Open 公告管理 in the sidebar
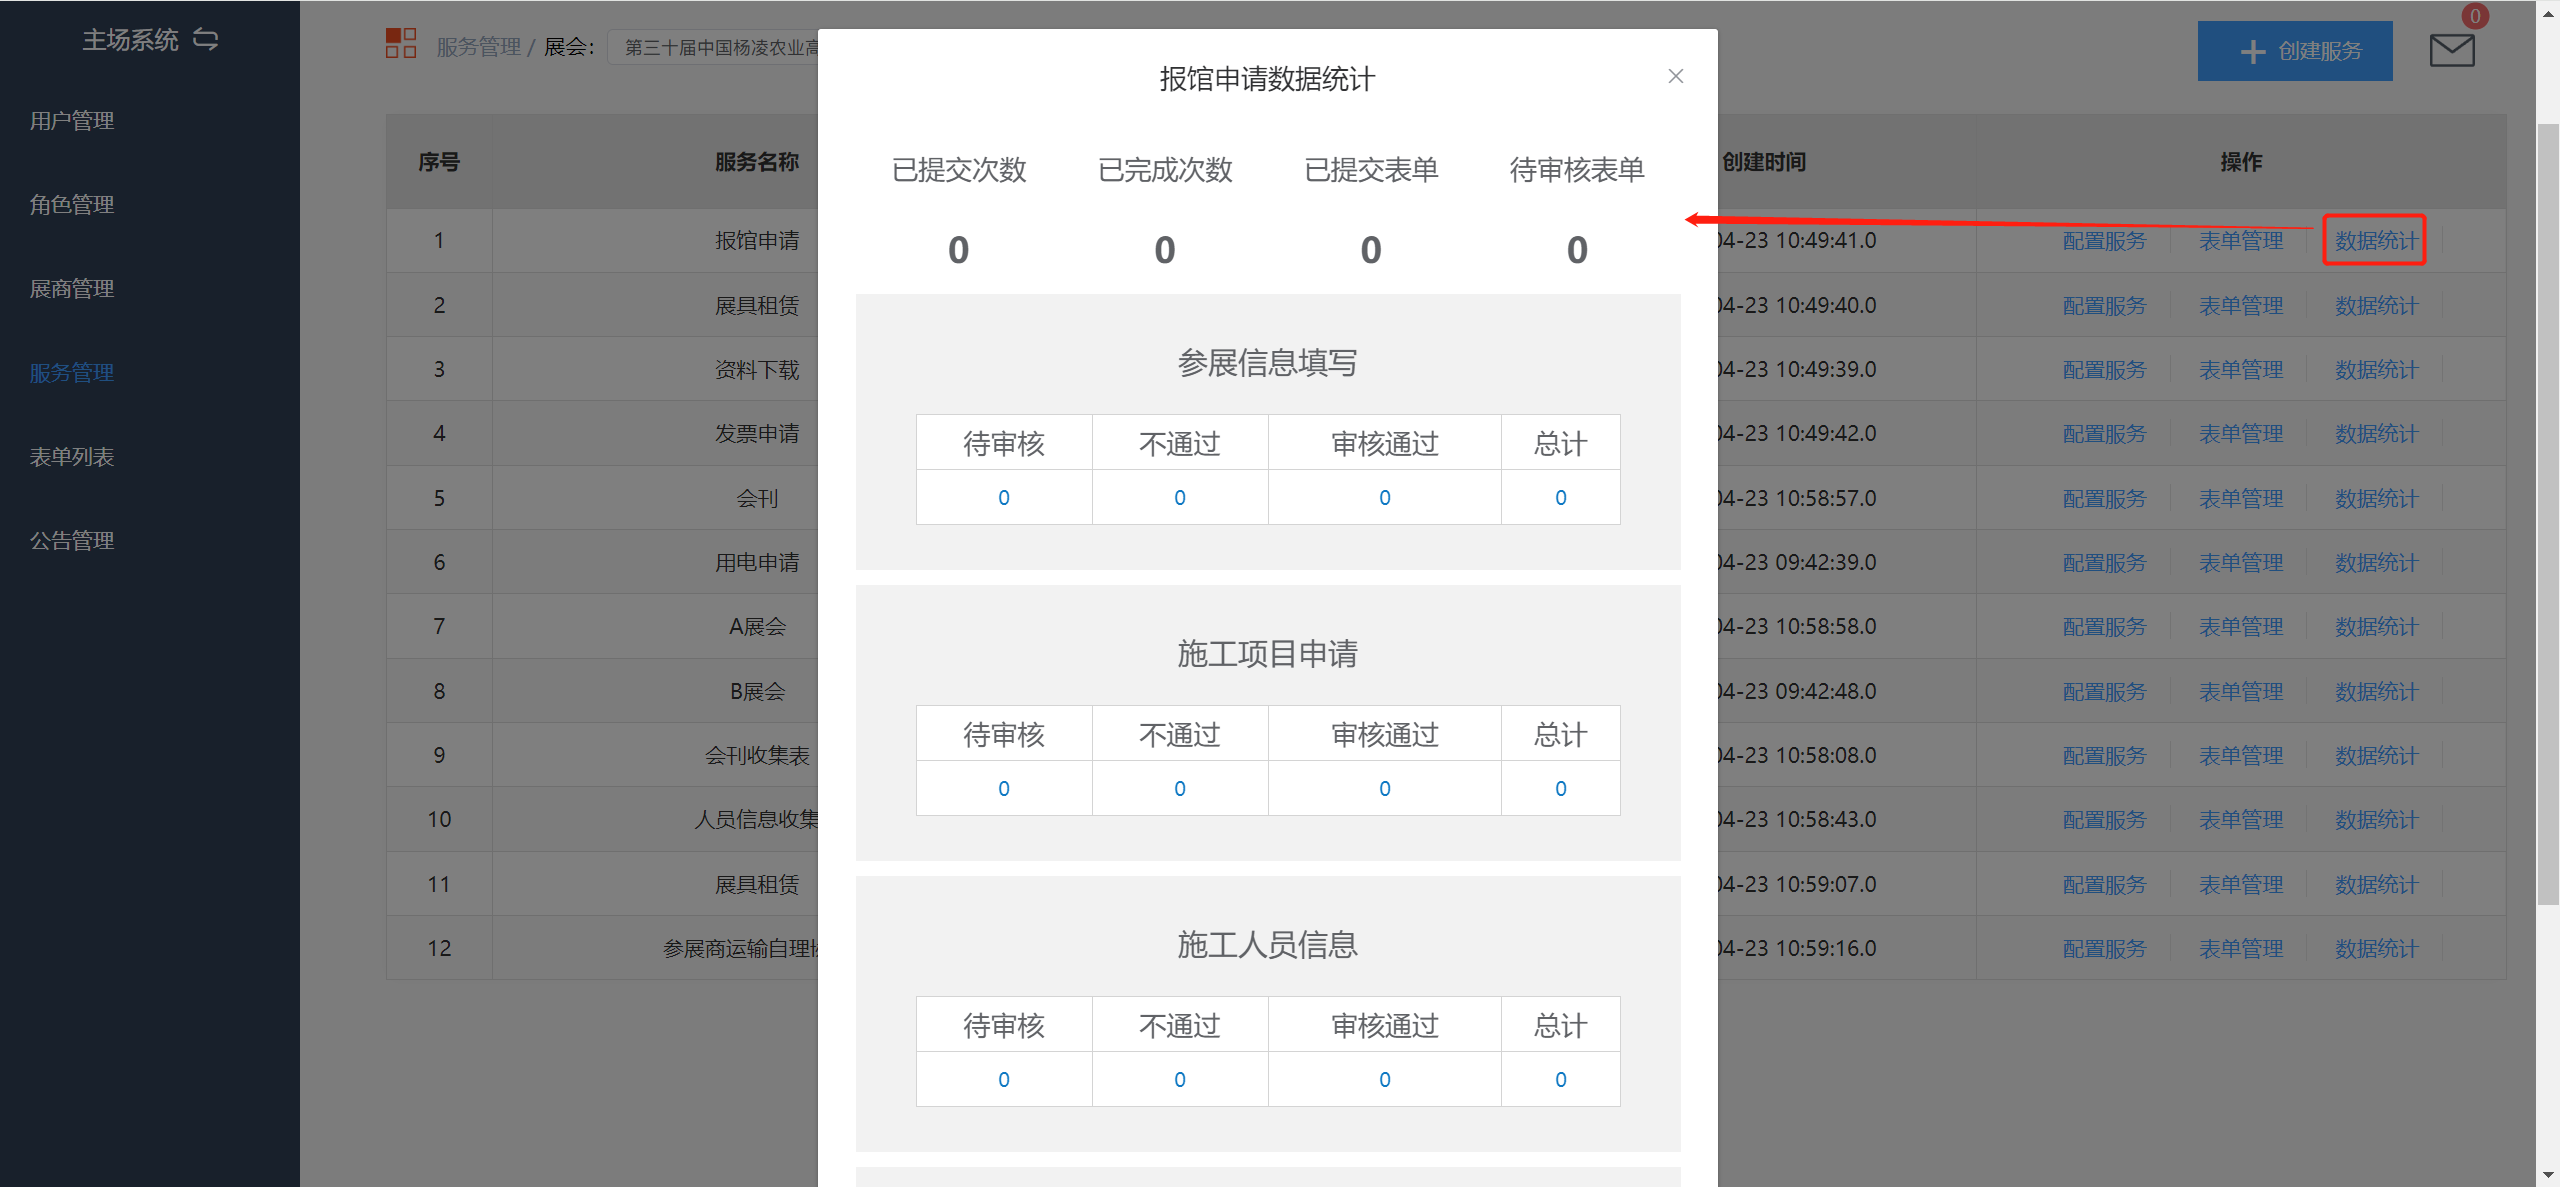Image resolution: width=2560 pixels, height=1187 pixels. [x=72, y=541]
